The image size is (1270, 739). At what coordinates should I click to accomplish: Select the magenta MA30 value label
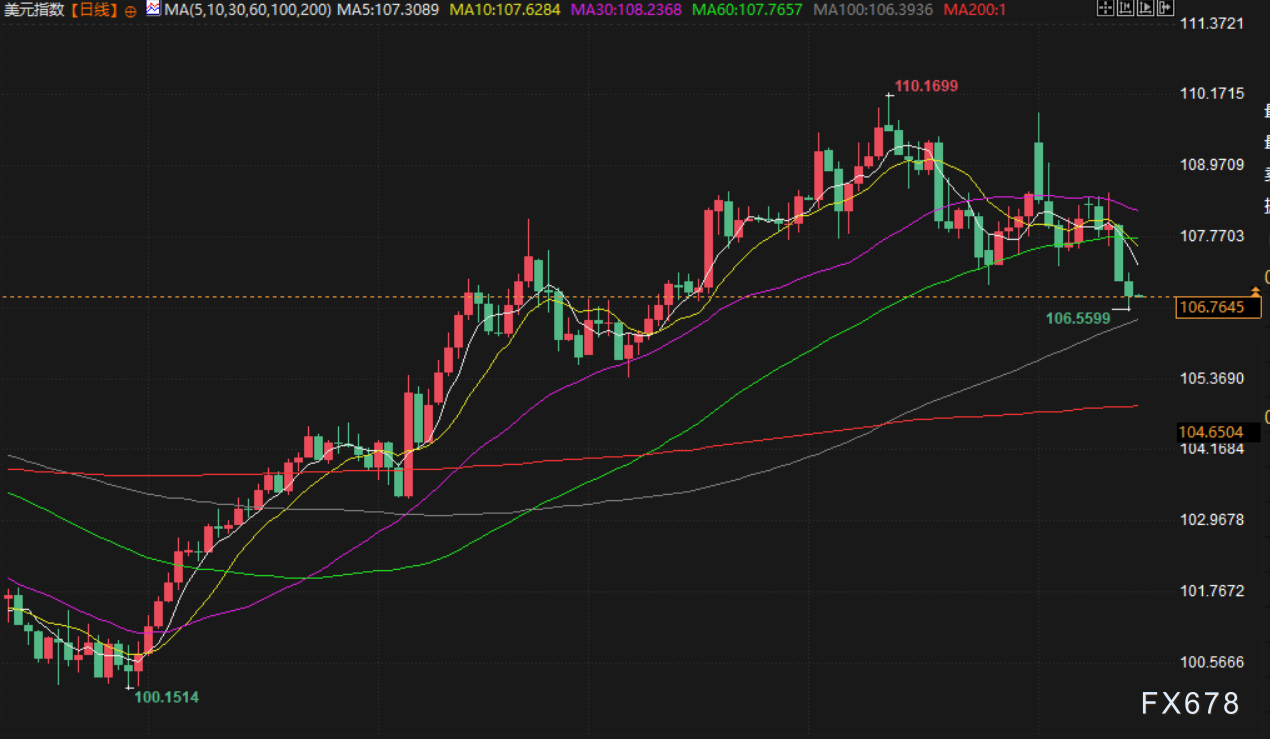(x=626, y=10)
